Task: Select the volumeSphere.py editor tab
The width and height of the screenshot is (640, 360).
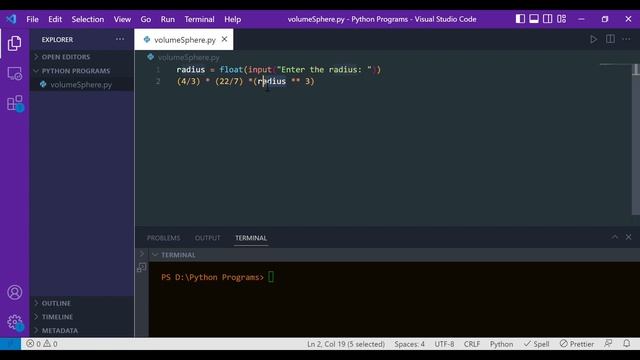Action: click(184, 40)
